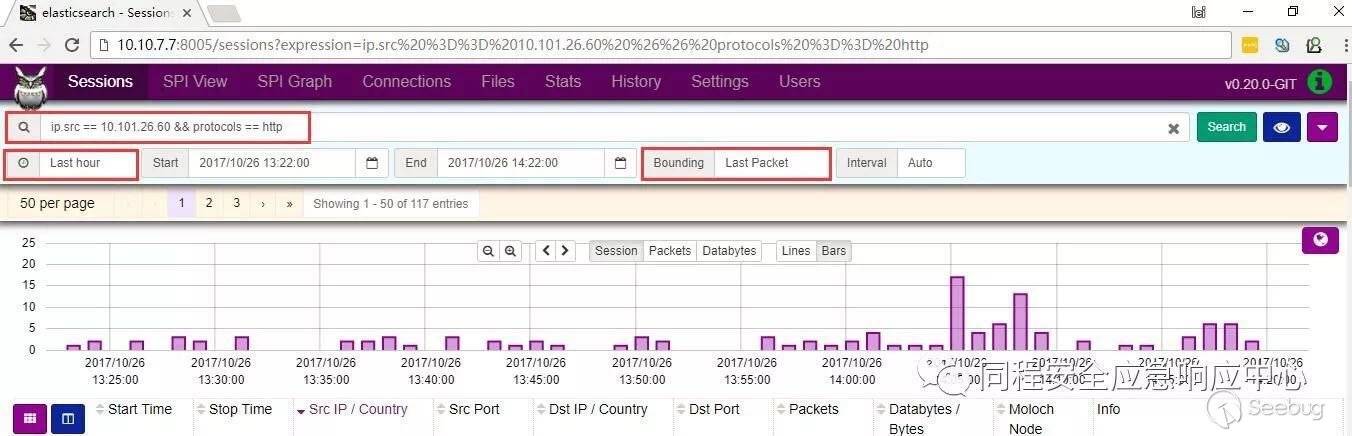Open the 50 per page dropdown
Image resolution: width=1352 pixels, height=436 pixels.
[x=57, y=203]
